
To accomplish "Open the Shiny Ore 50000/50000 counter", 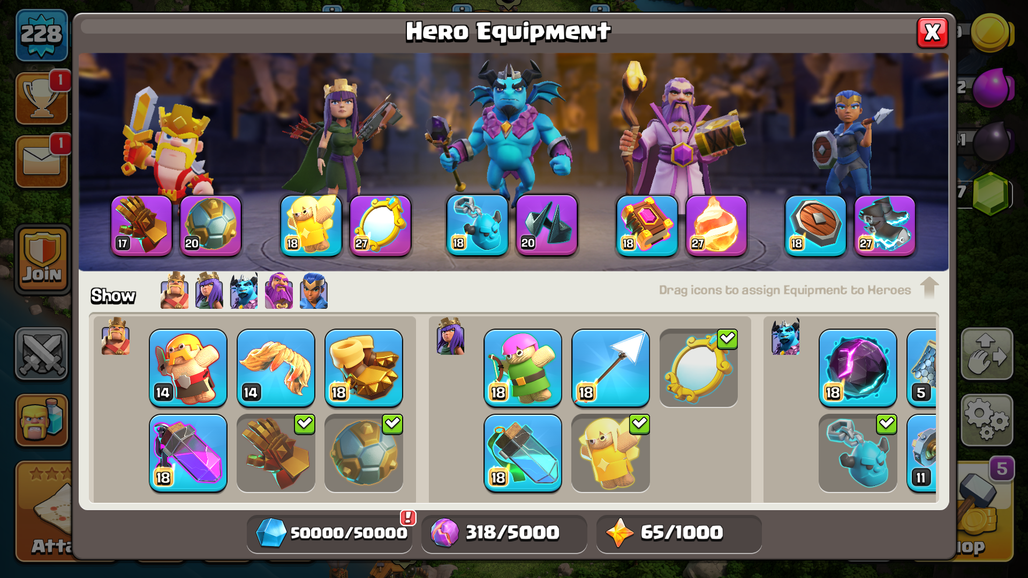I will pos(330,533).
